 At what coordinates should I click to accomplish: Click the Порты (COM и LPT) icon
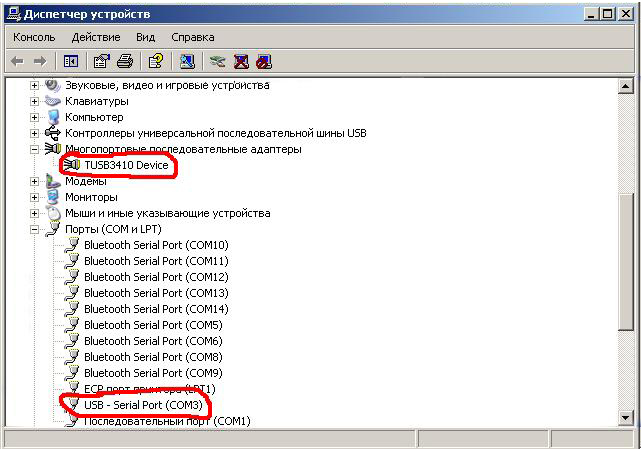tap(53, 229)
